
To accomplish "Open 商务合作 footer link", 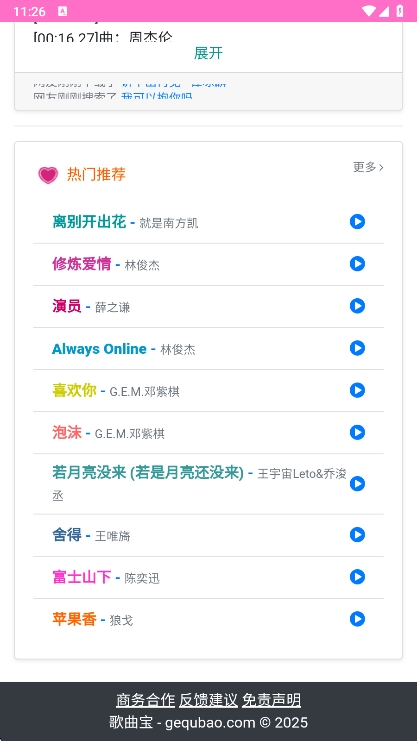I will [146, 700].
